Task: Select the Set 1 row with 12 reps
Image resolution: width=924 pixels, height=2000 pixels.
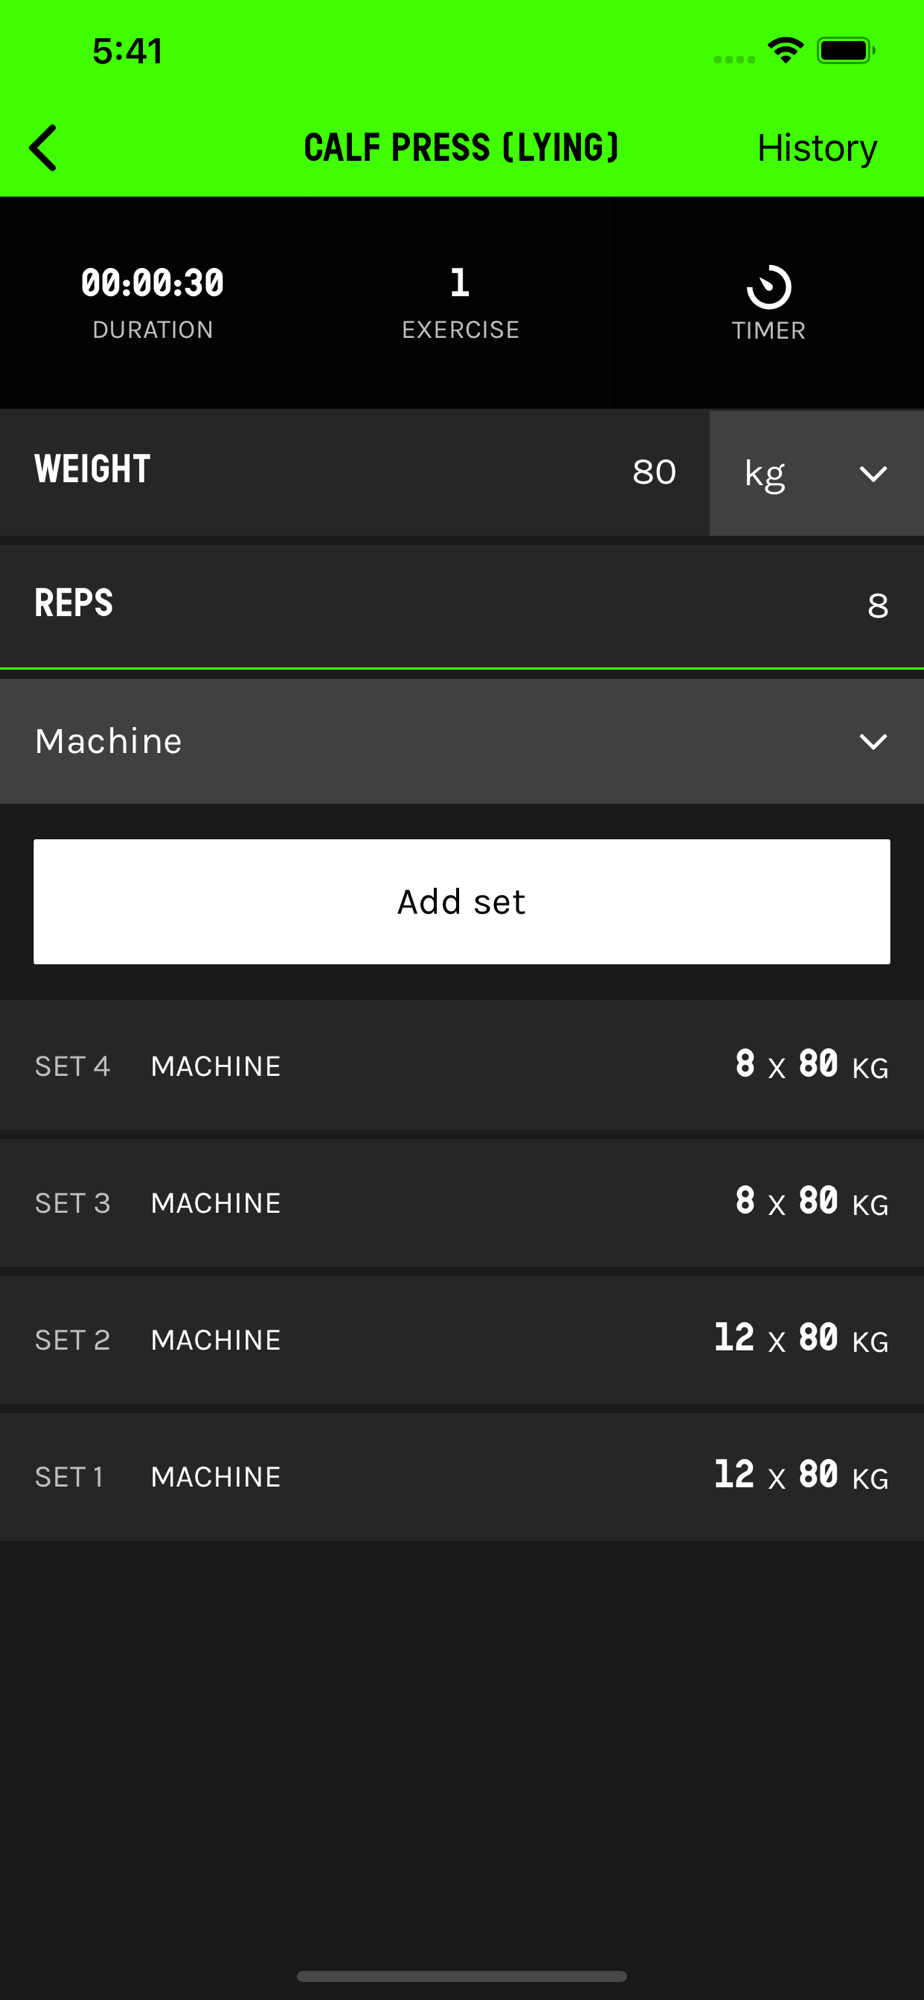Action: click(x=462, y=1477)
